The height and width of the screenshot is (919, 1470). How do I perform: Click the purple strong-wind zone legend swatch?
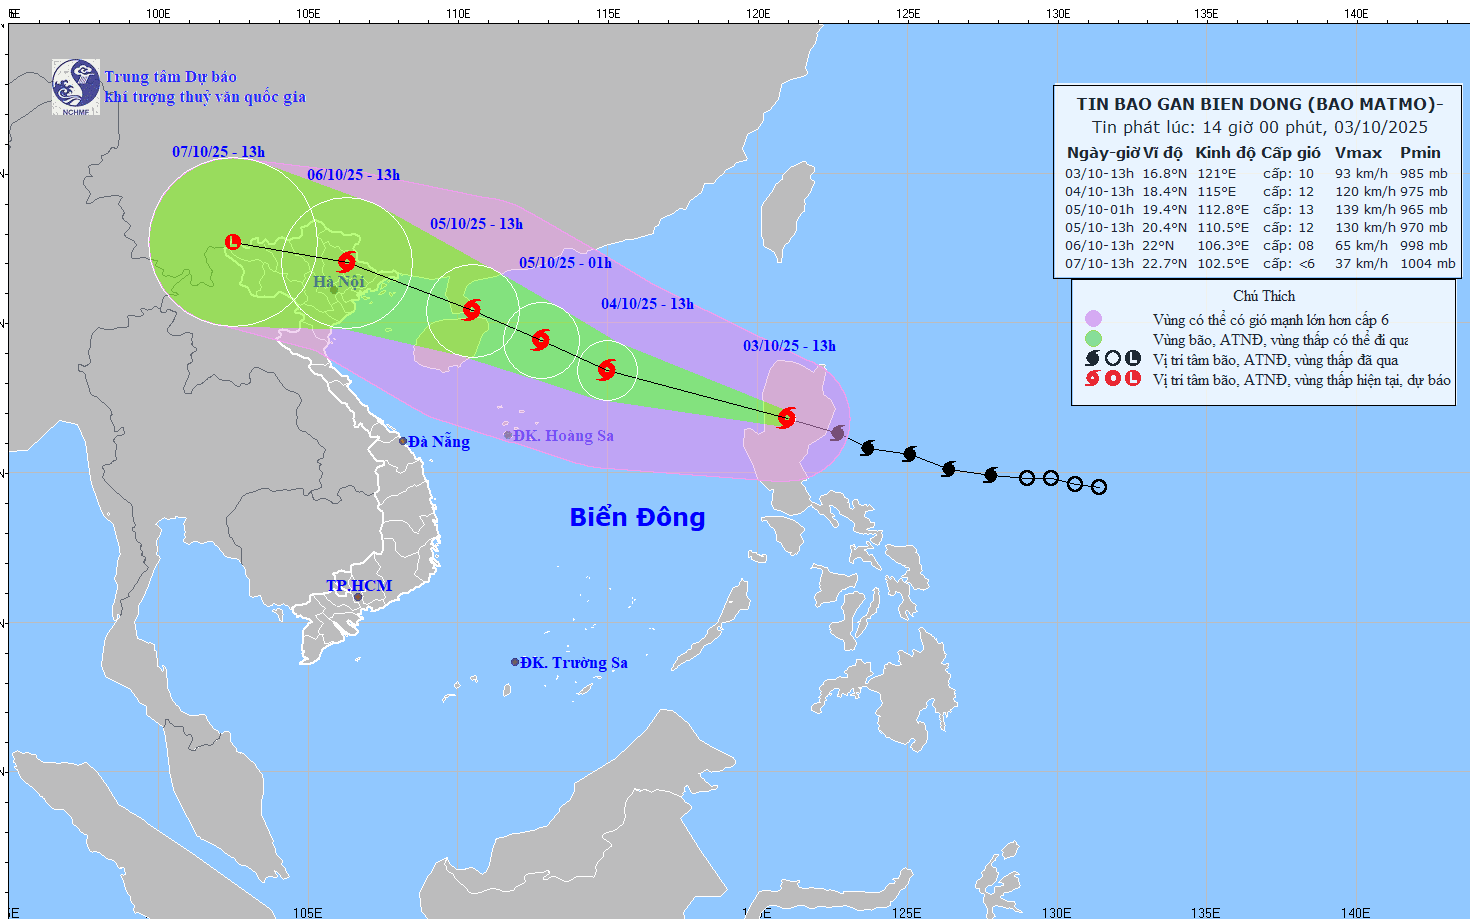1093,319
